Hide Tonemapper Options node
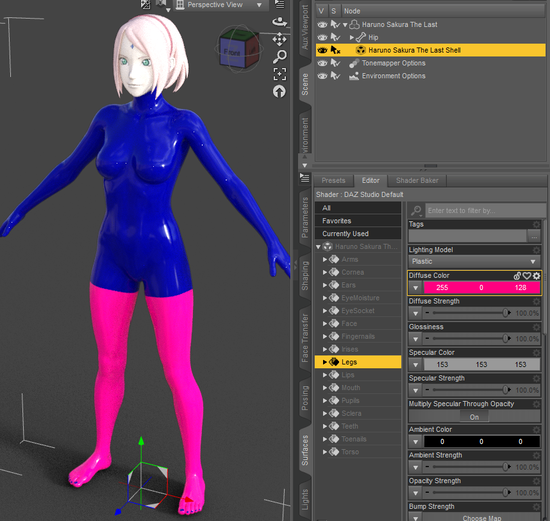Image resolution: width=550 pixels, height=521 pixels. click(322, 63)
